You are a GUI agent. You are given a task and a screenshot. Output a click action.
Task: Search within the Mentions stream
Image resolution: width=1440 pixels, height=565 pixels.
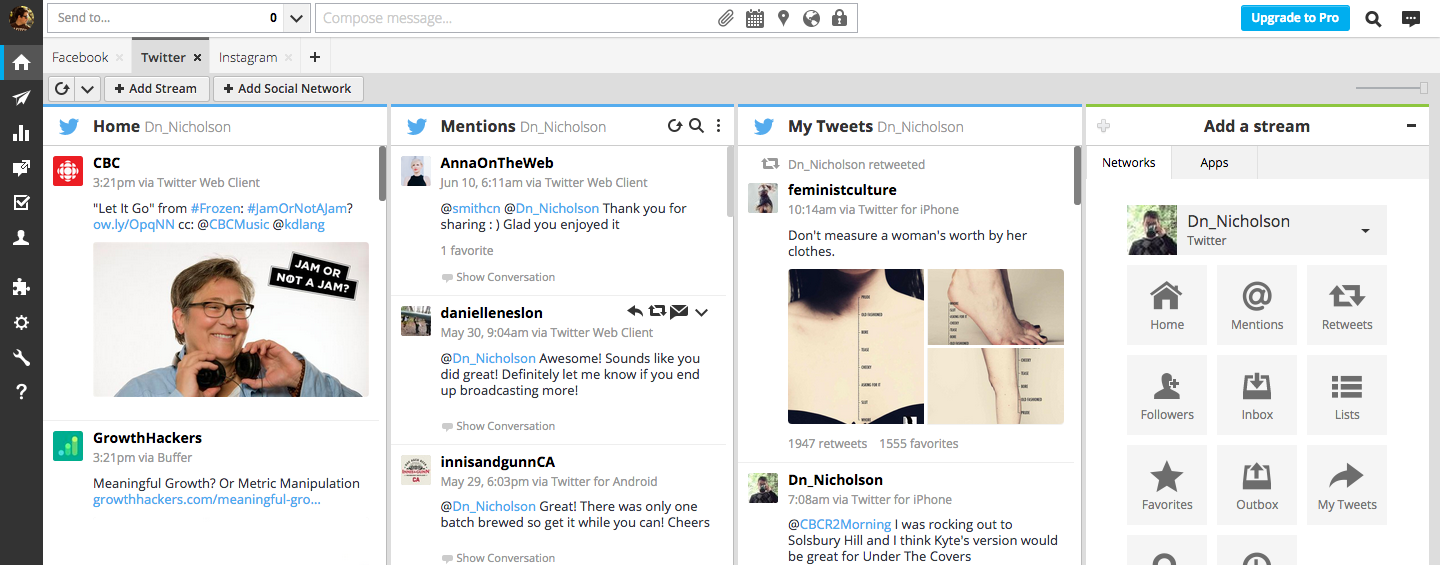697,126
